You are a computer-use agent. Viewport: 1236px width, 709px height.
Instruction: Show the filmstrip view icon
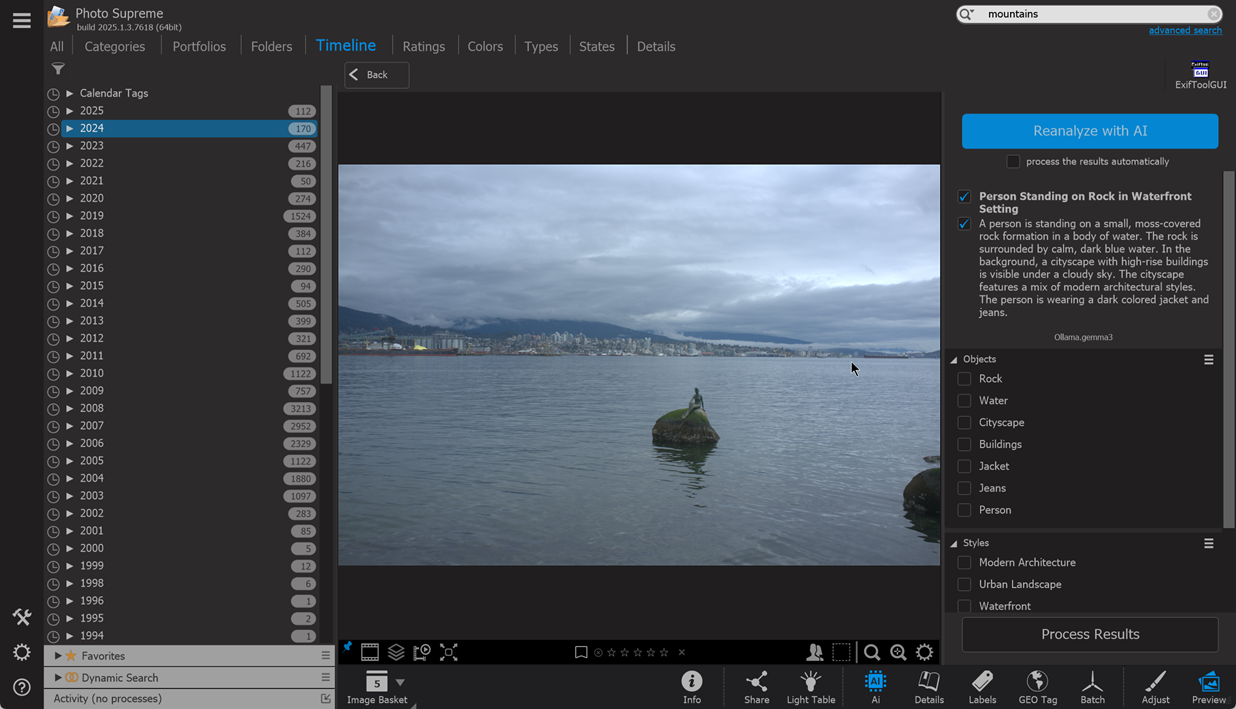pyautogui.click(x=370, y=652)
